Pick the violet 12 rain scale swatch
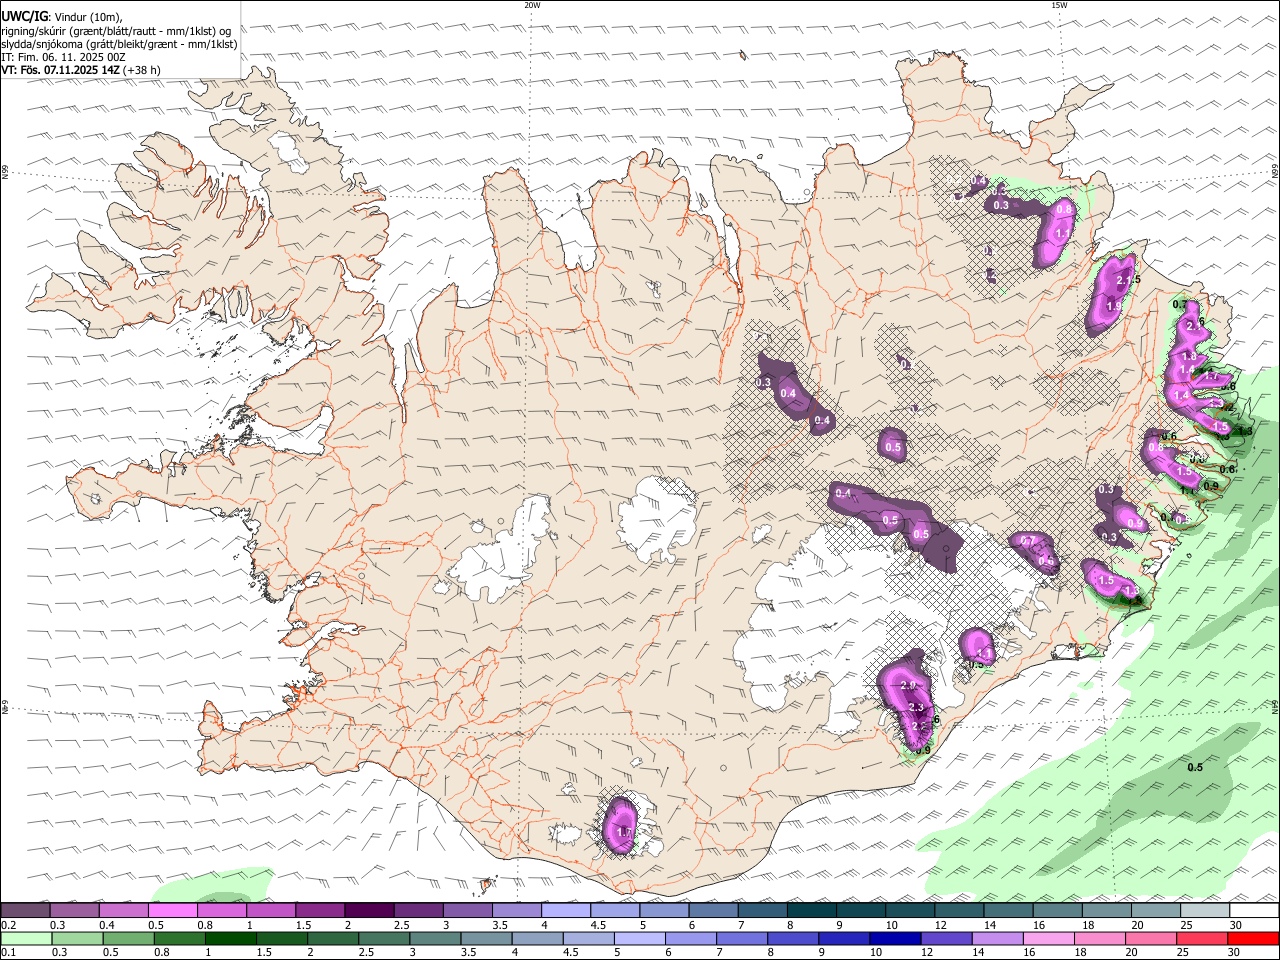 (945, 938)
